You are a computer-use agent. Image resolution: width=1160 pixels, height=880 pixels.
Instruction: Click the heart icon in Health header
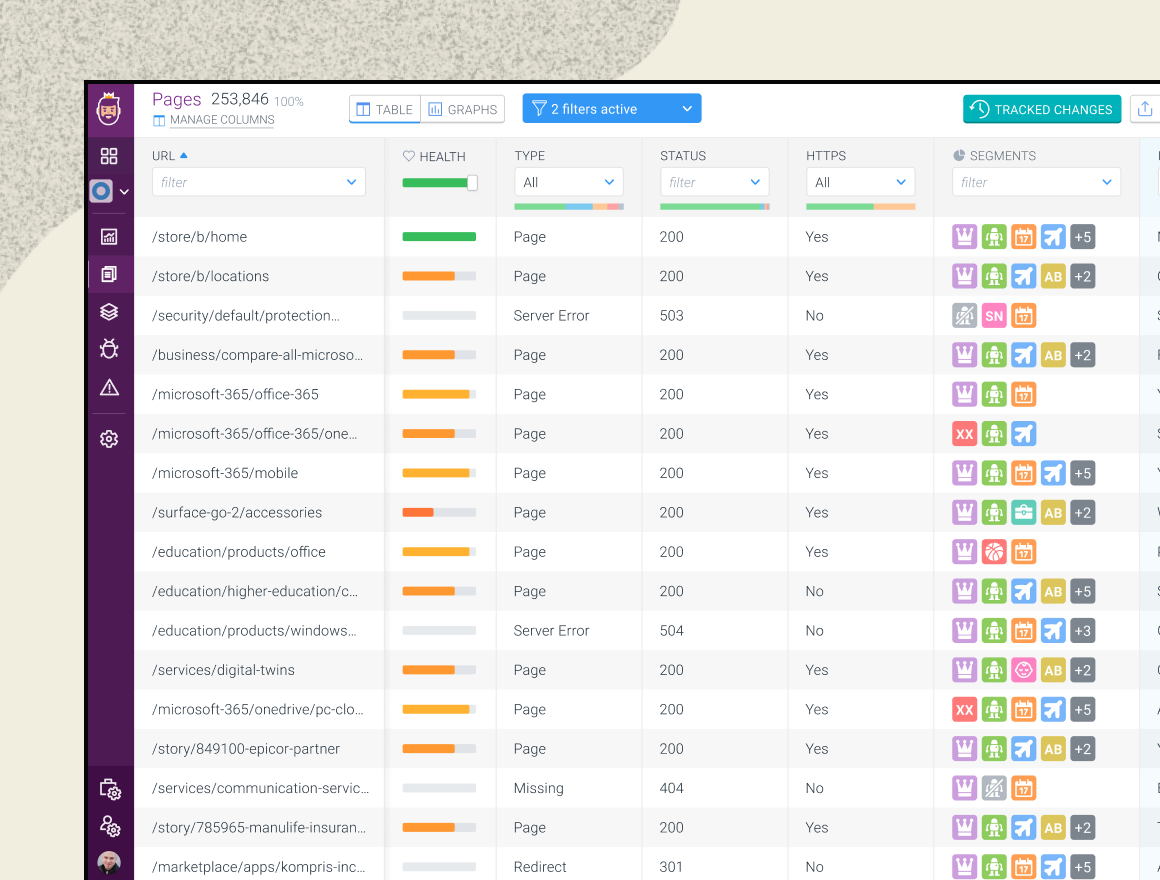tap(408, 156)
